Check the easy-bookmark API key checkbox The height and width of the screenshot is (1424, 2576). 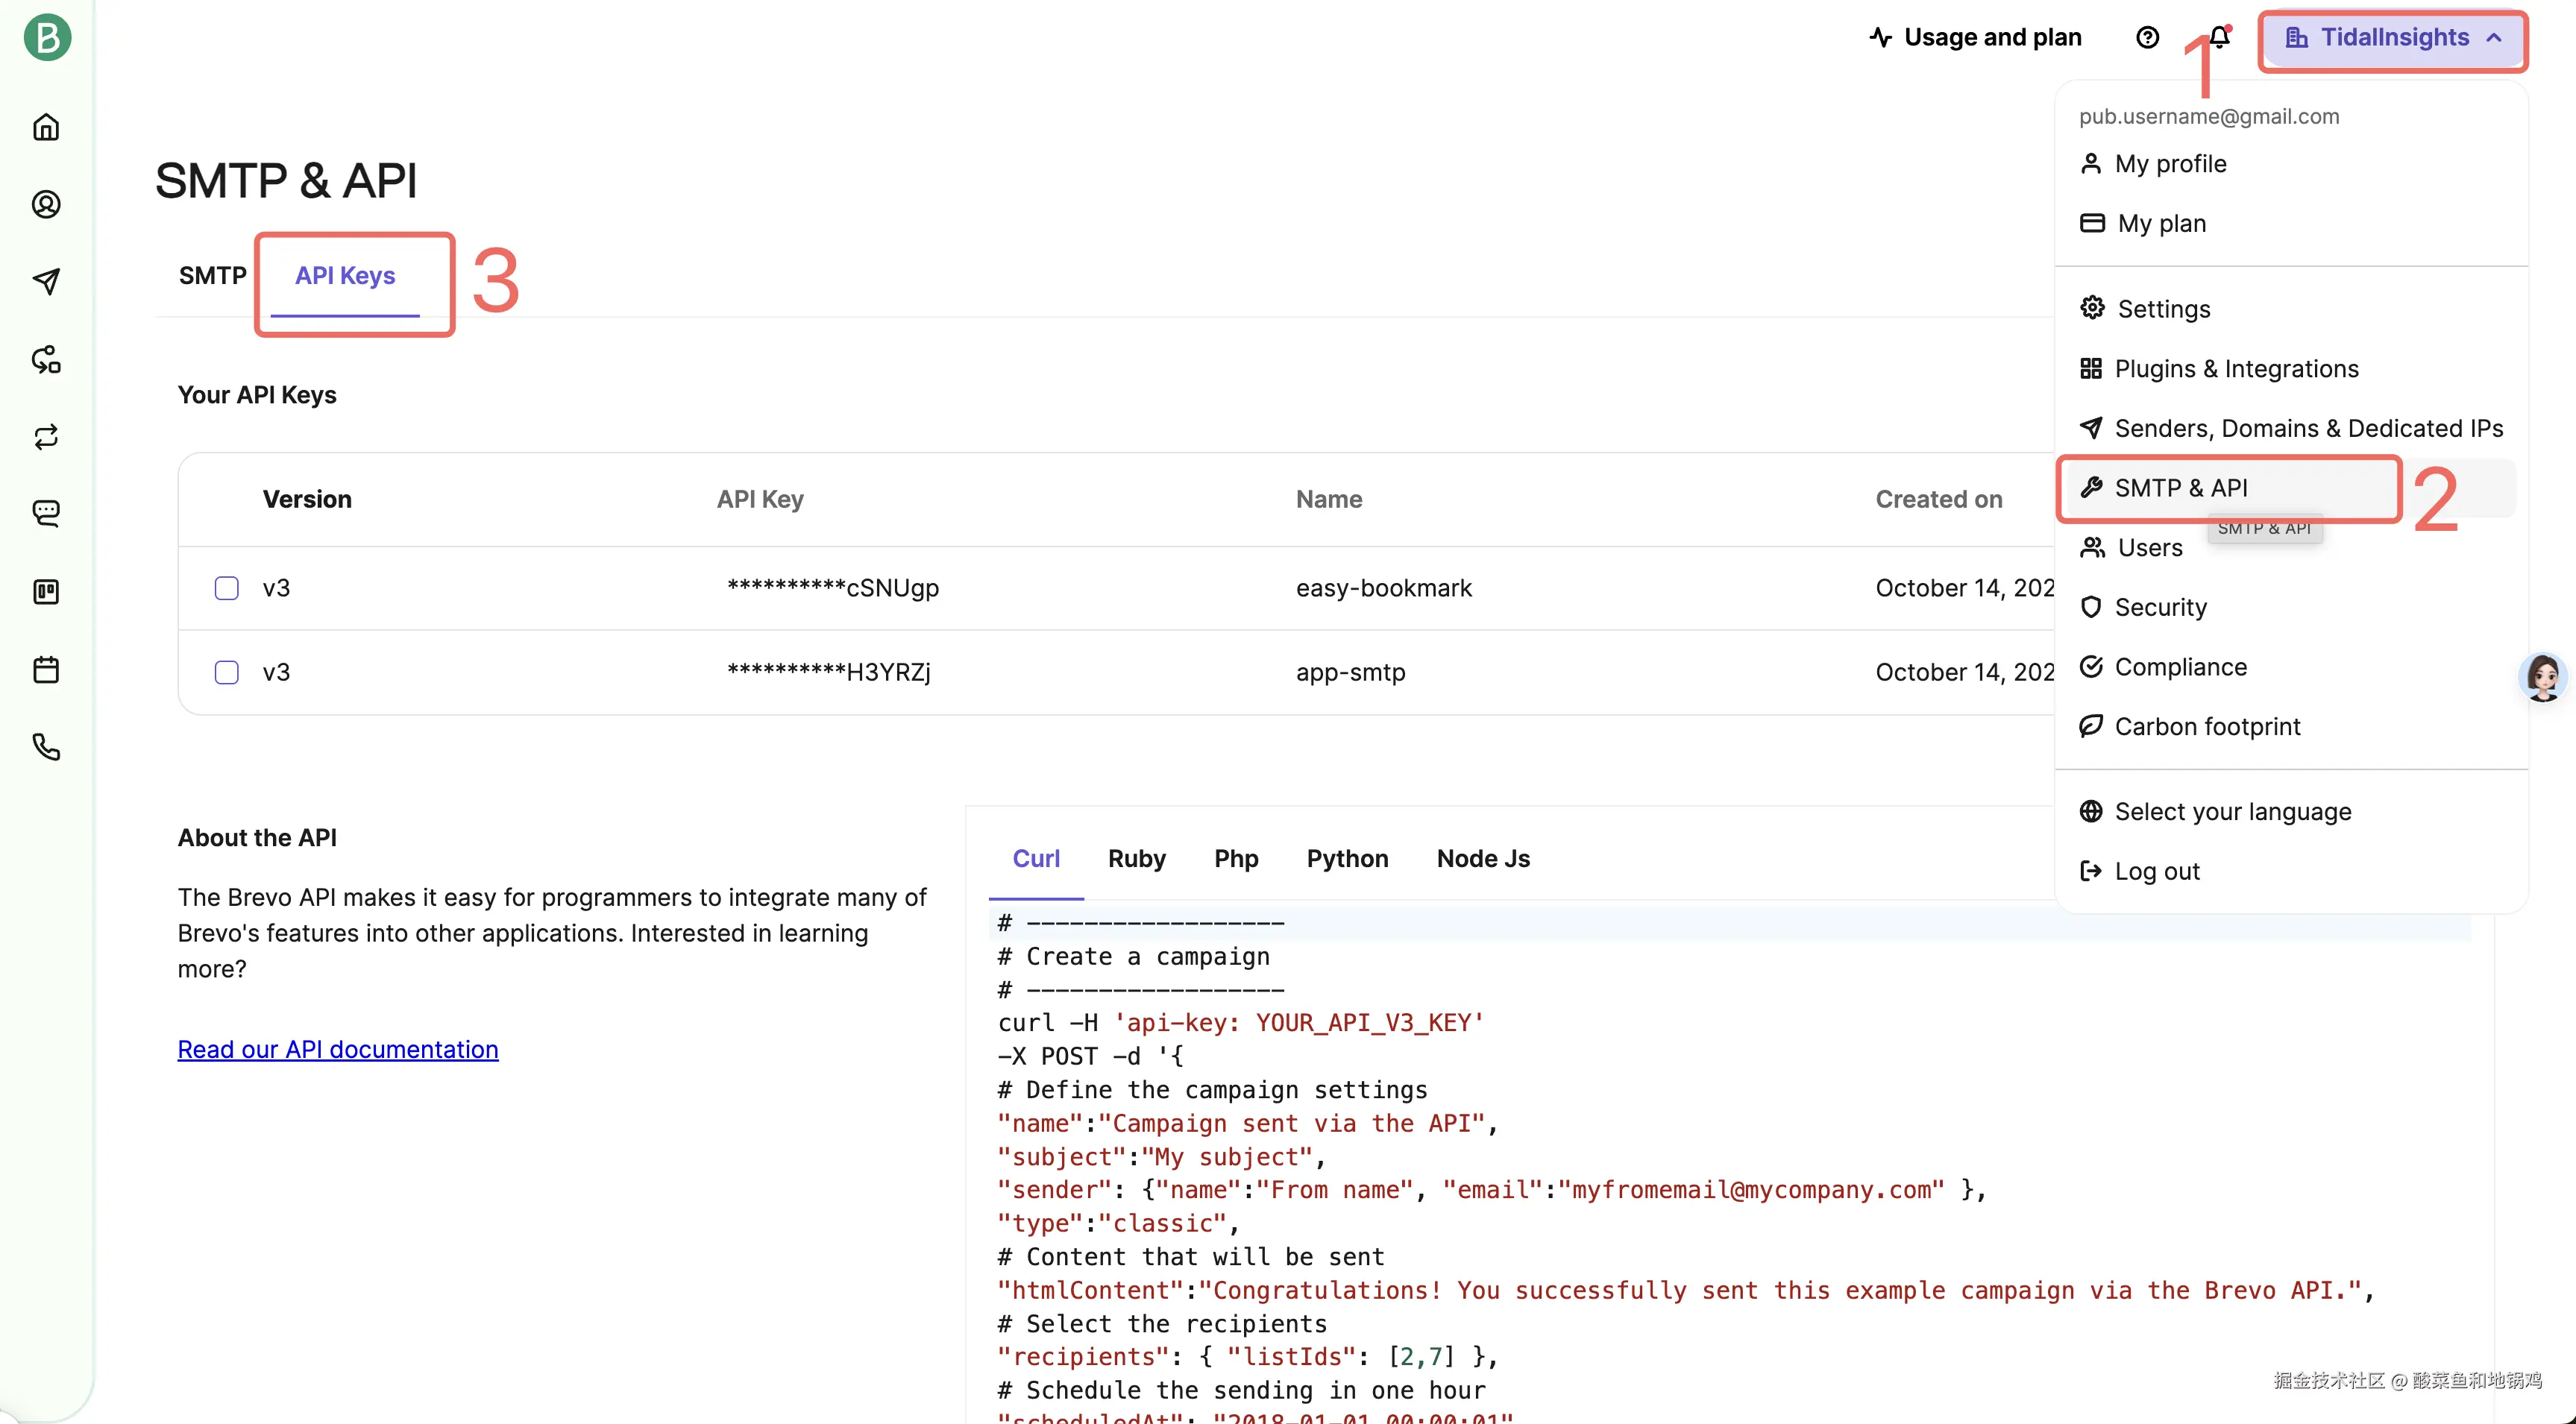(227, 588)
